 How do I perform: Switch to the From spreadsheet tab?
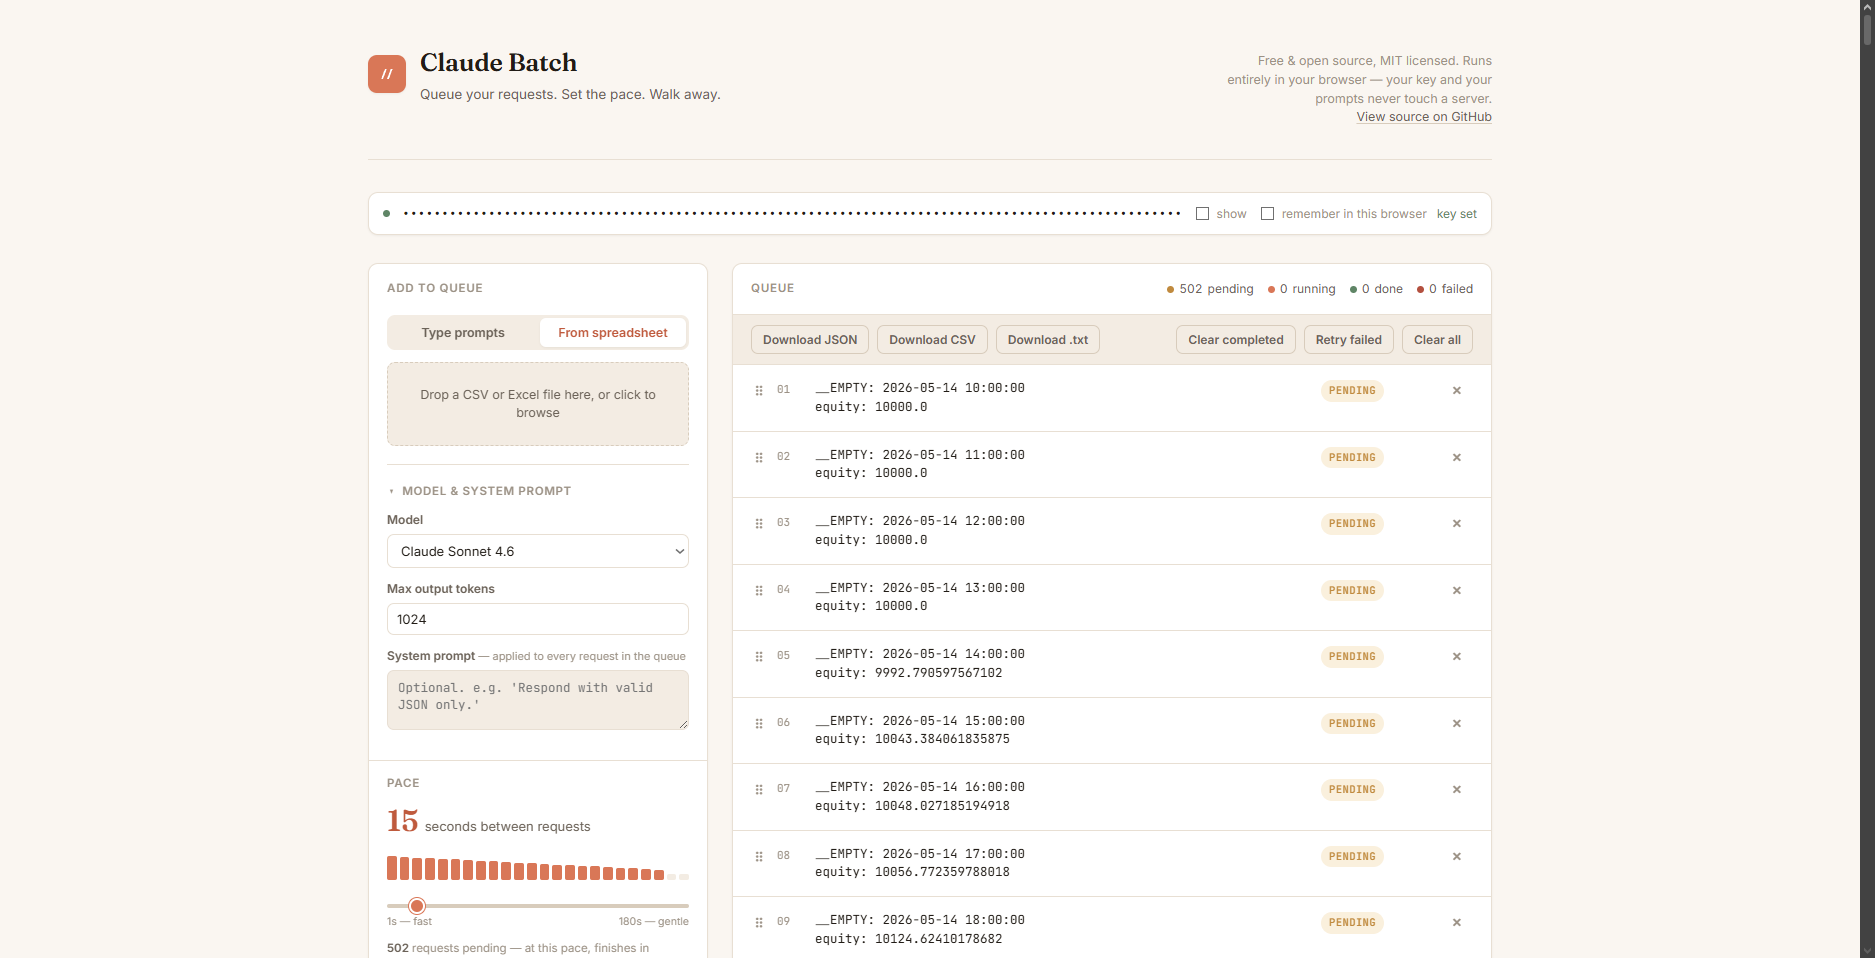click(x=613, y=333)
